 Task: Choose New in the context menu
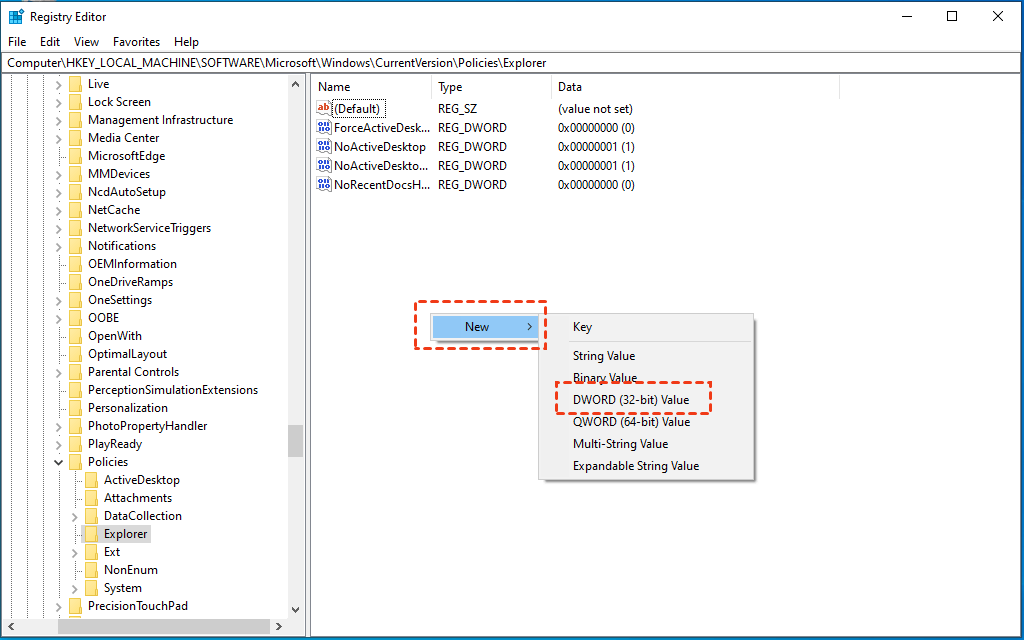[485, 327]
